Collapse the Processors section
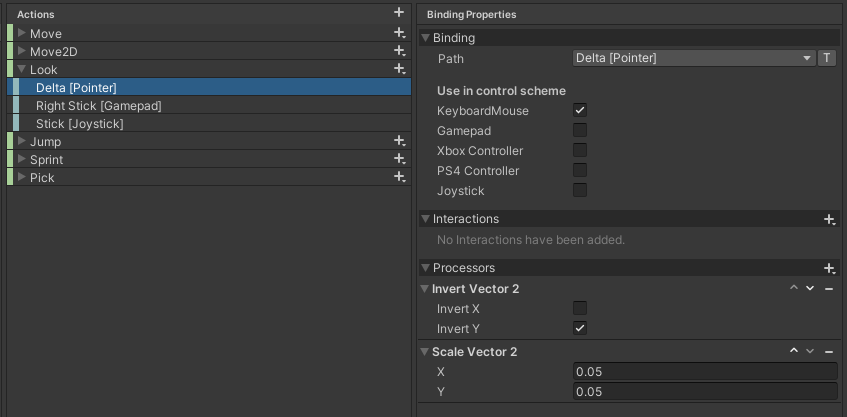The height and width of the screenshot is (417, 847). (426, 268)
